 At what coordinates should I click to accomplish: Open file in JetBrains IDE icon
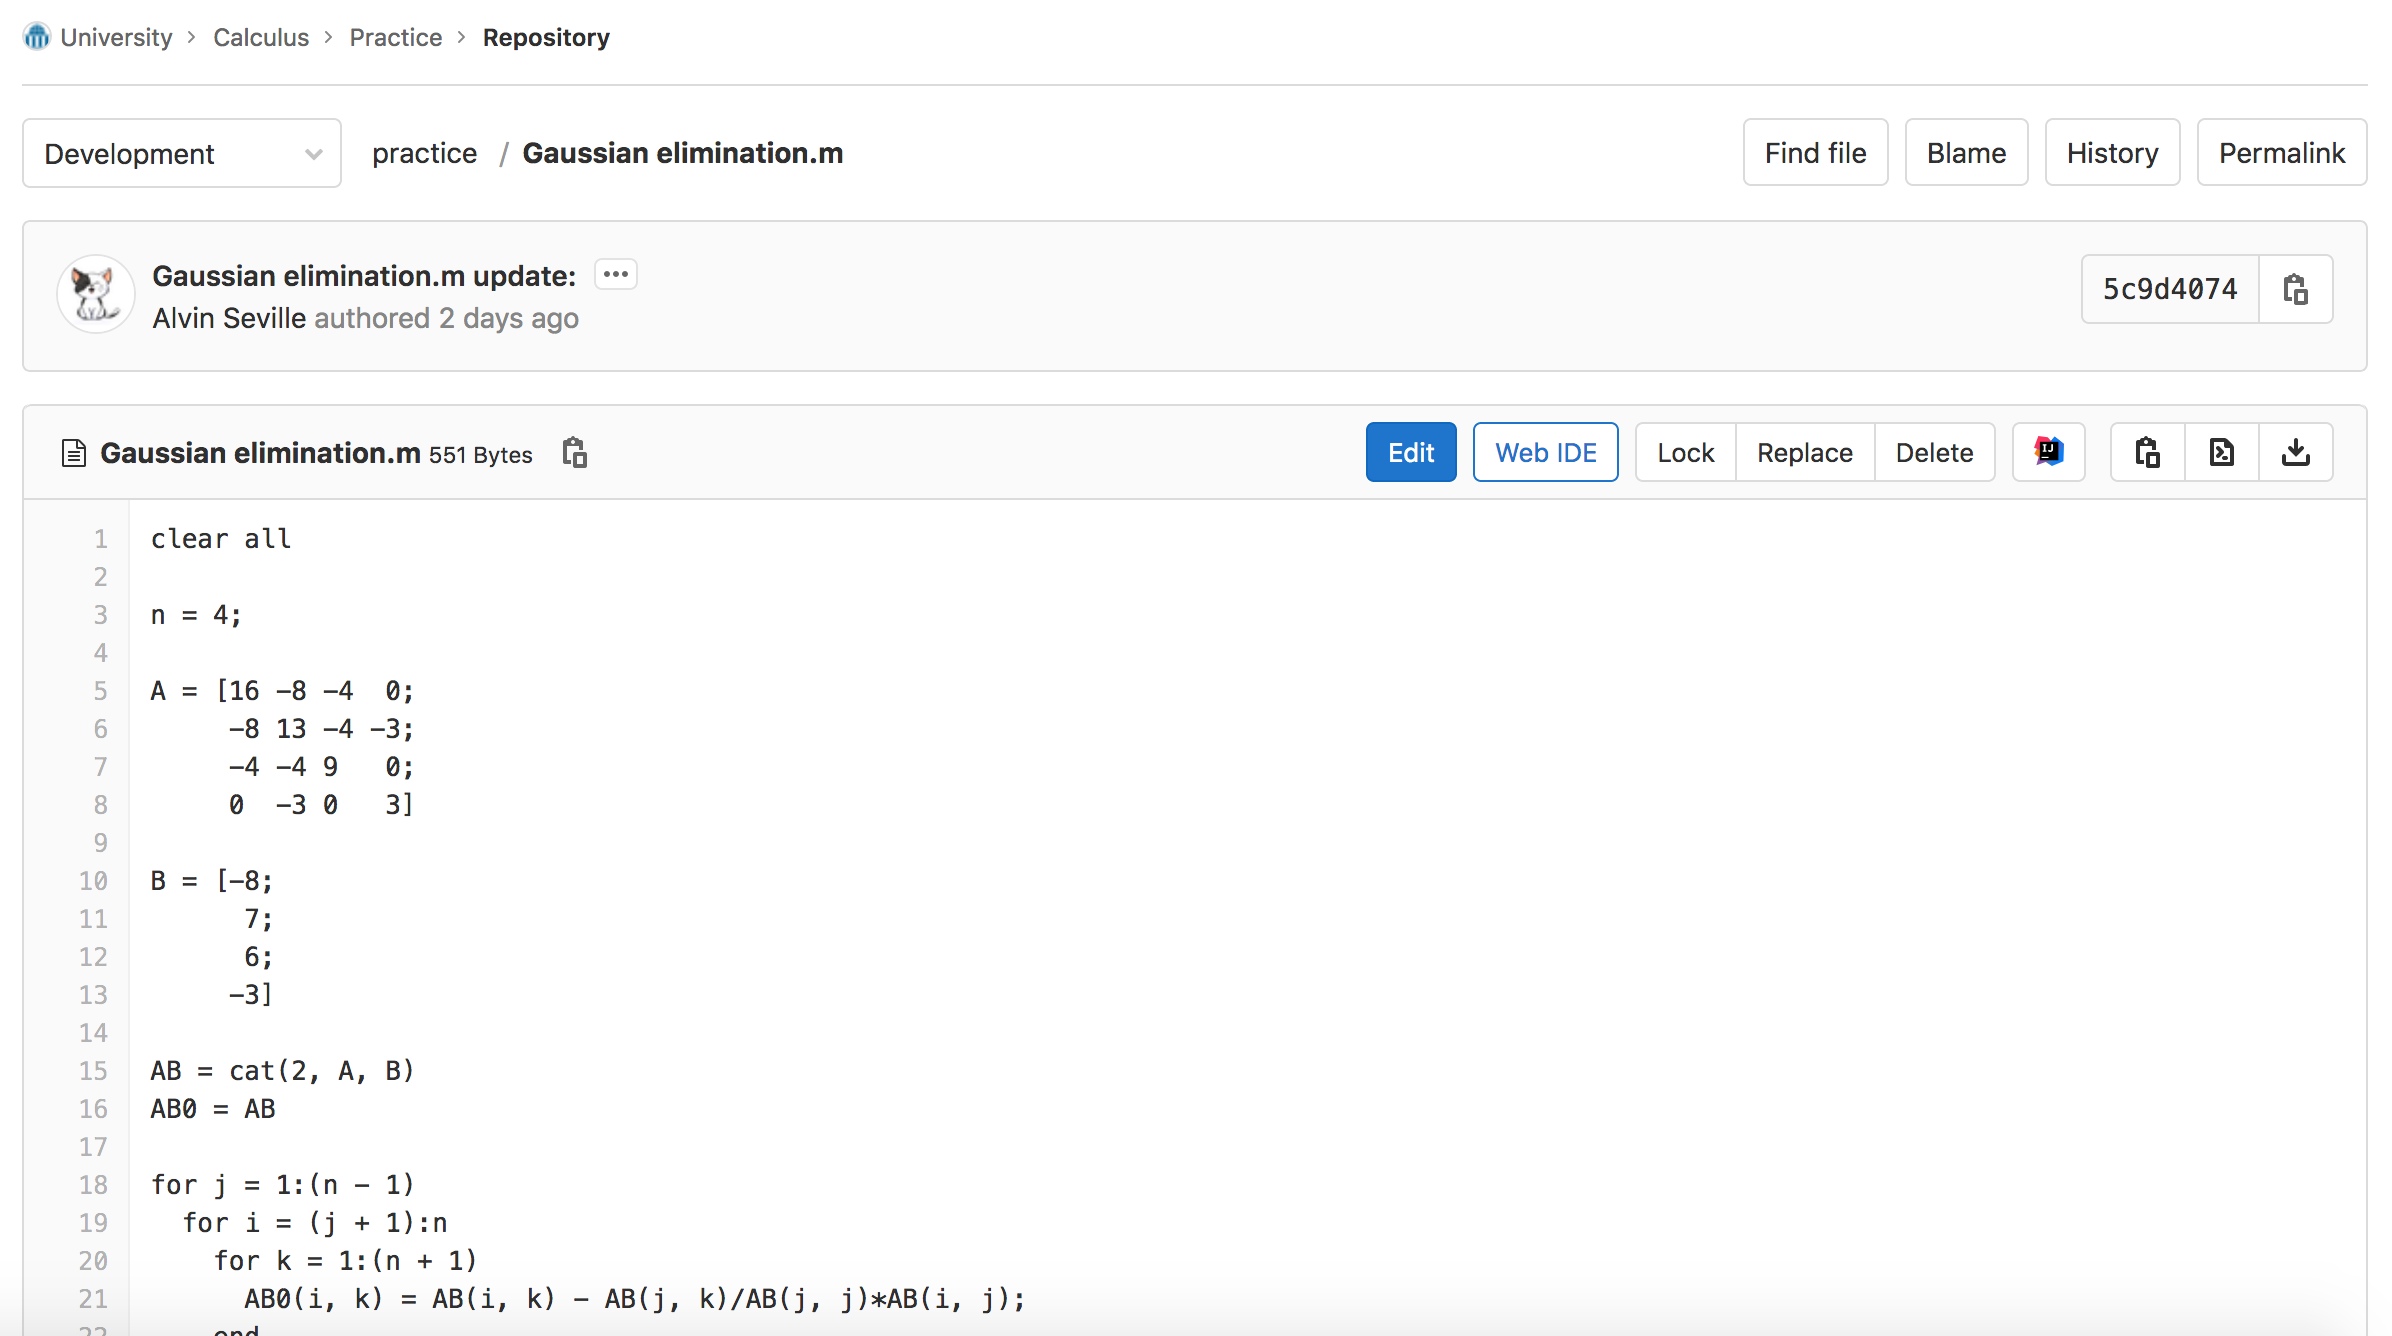tap(2048, 452)
